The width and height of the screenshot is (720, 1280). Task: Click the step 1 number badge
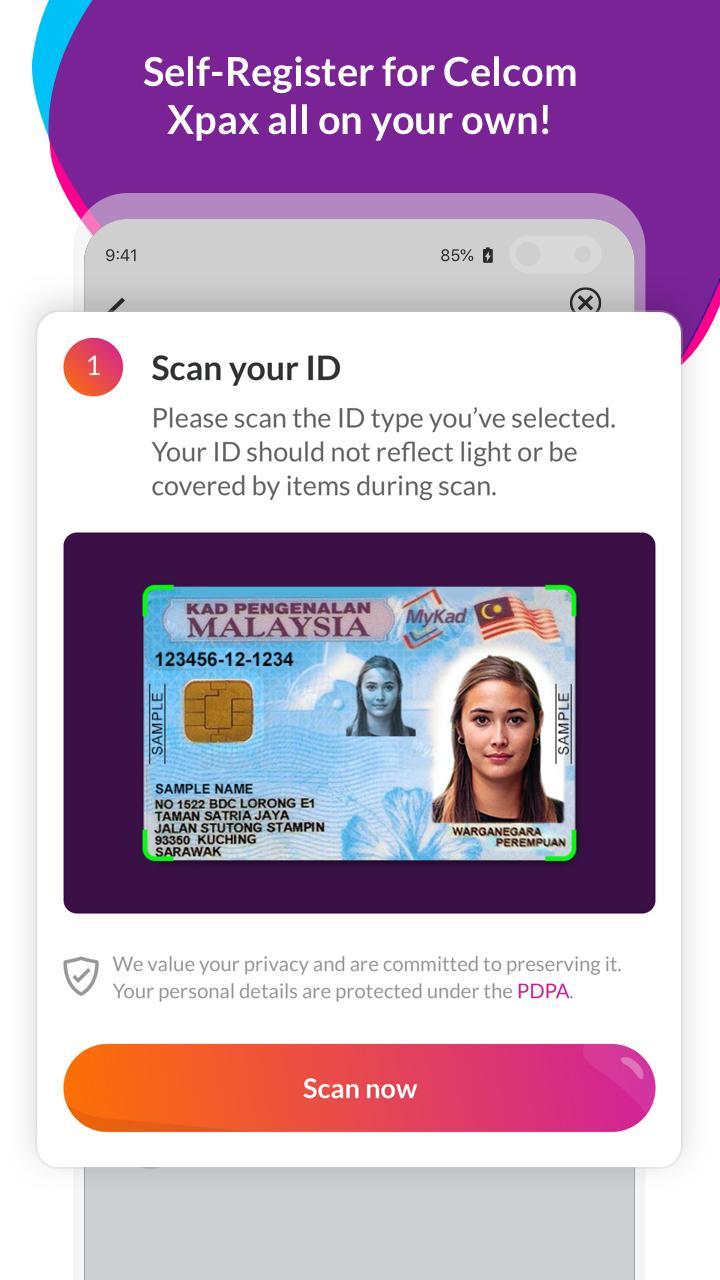click(x=93, y=367)
